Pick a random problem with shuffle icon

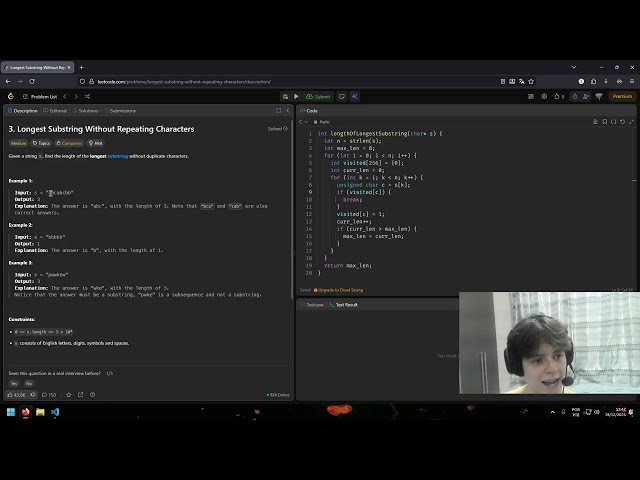click(87, 97)
